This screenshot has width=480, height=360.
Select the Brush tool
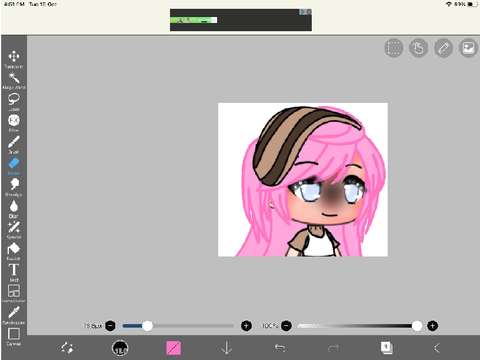click(14, 145)
